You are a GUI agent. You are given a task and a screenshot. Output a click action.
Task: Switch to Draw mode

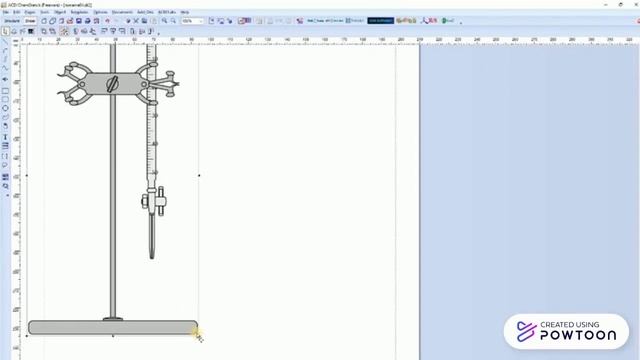click(x=30, y=21)
